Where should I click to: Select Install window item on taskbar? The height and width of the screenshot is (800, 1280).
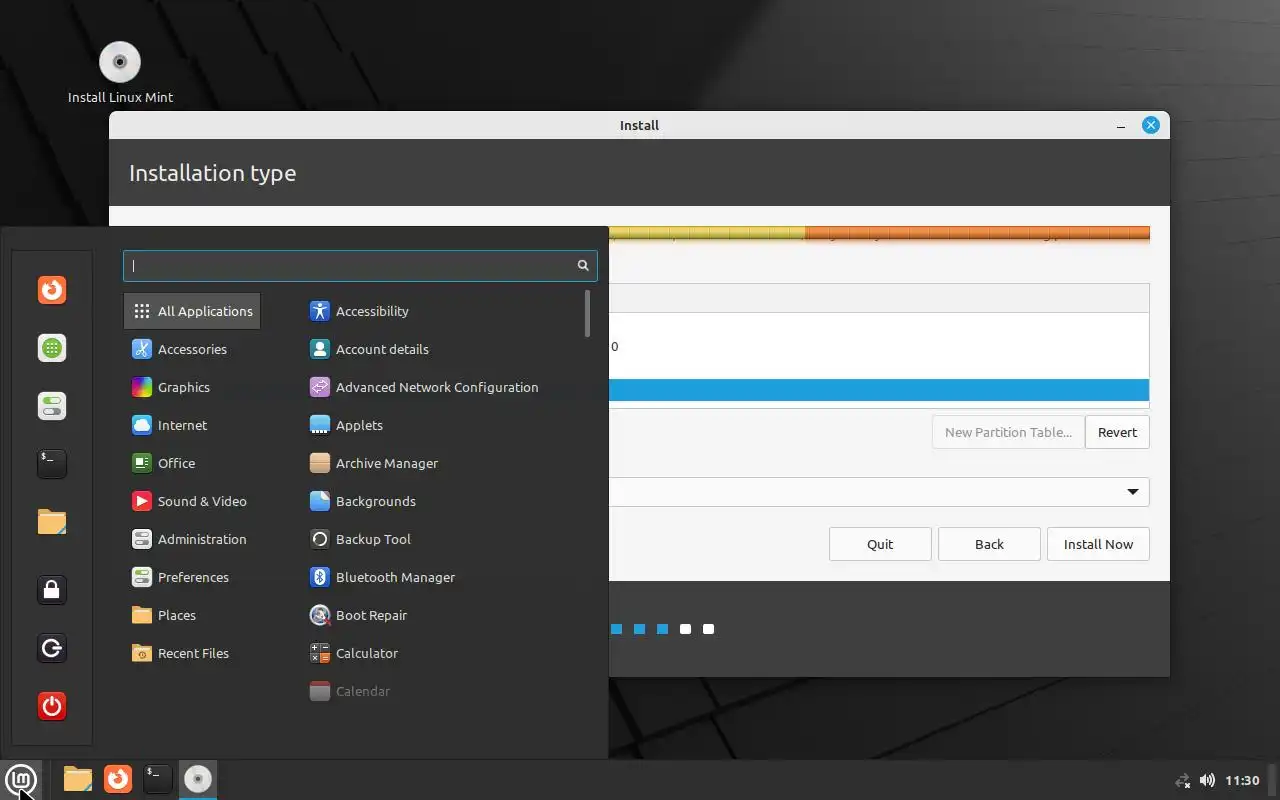point(198,779)
